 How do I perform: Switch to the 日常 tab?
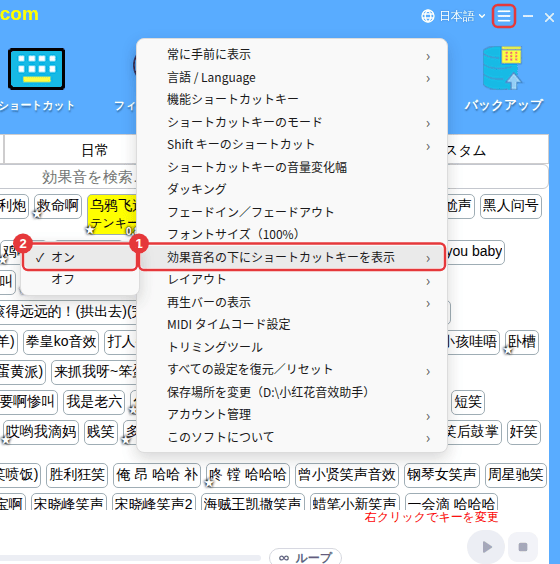point(94,150)
